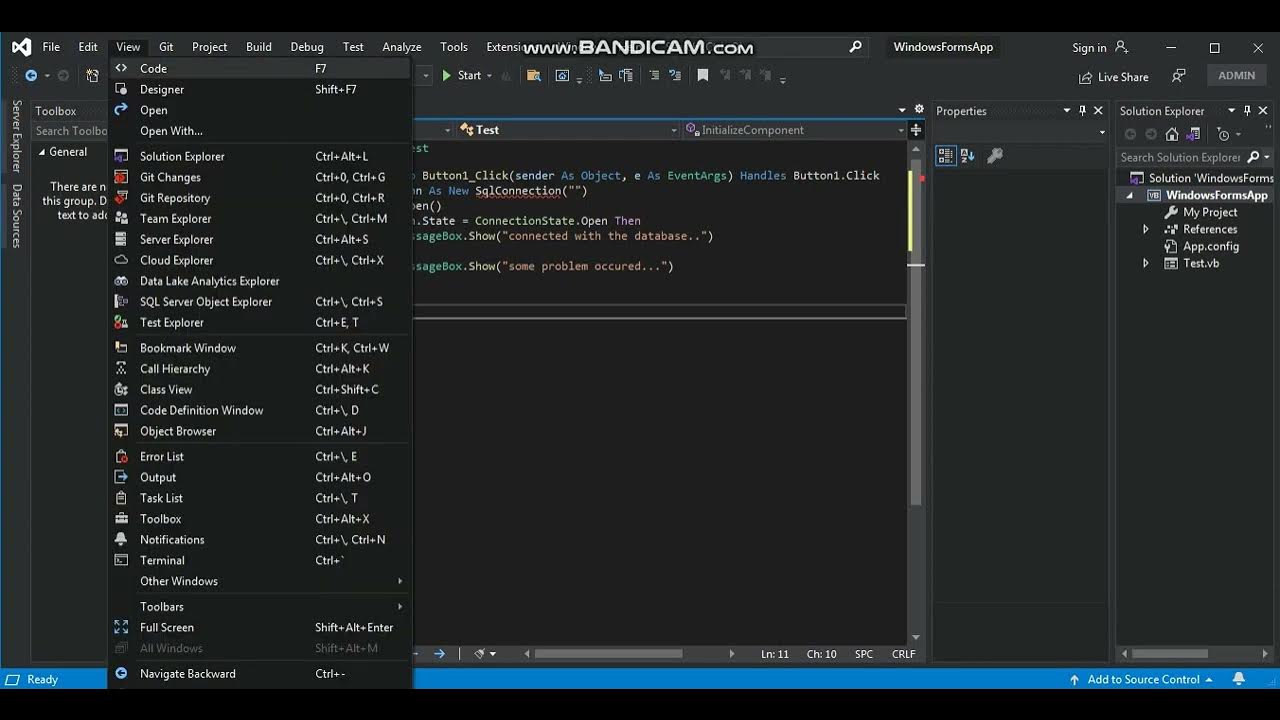This screenshot has width=1280, height=720.
Task: Click the Navigate Backward arrow icon
Action: click(121, 673)
